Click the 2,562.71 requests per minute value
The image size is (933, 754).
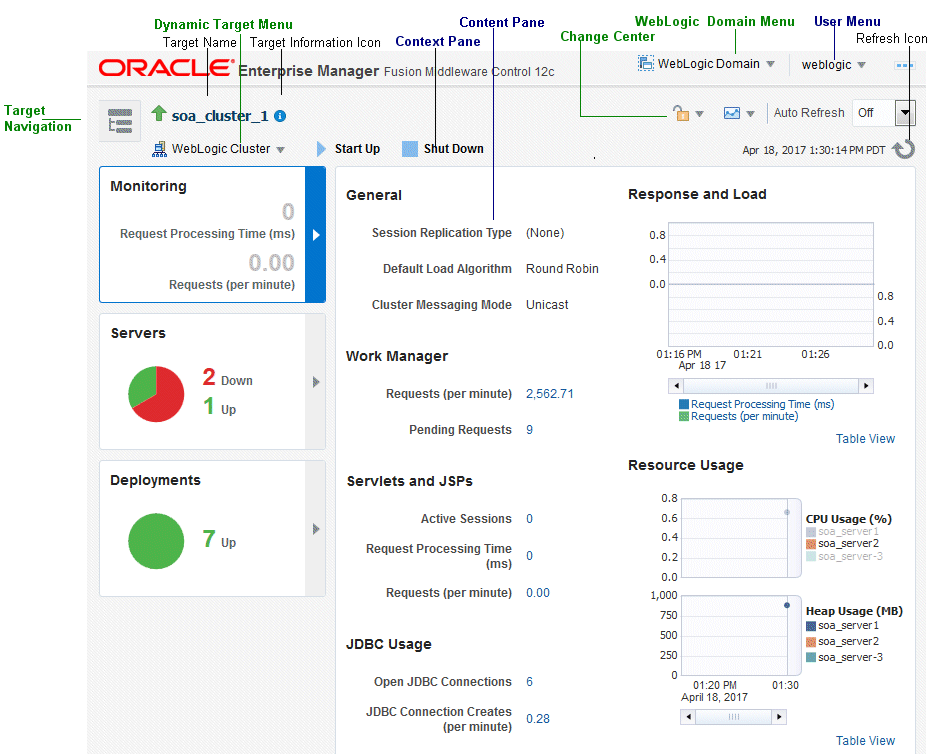tap(550, 394)
